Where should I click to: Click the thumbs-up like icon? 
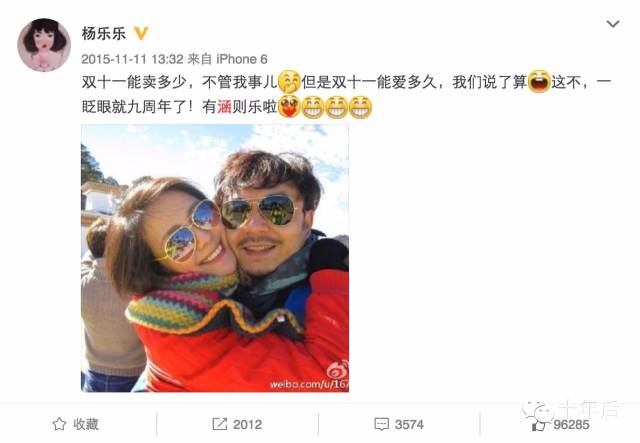point(538,425)
